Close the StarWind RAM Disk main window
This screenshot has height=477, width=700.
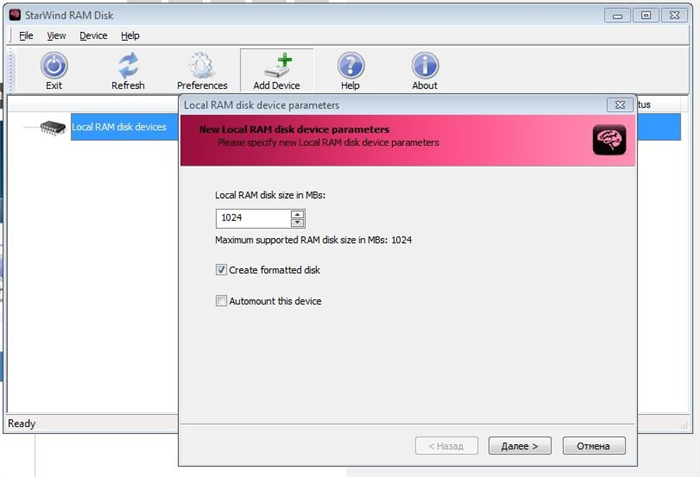pyautogui.click(x=675, y=16)
